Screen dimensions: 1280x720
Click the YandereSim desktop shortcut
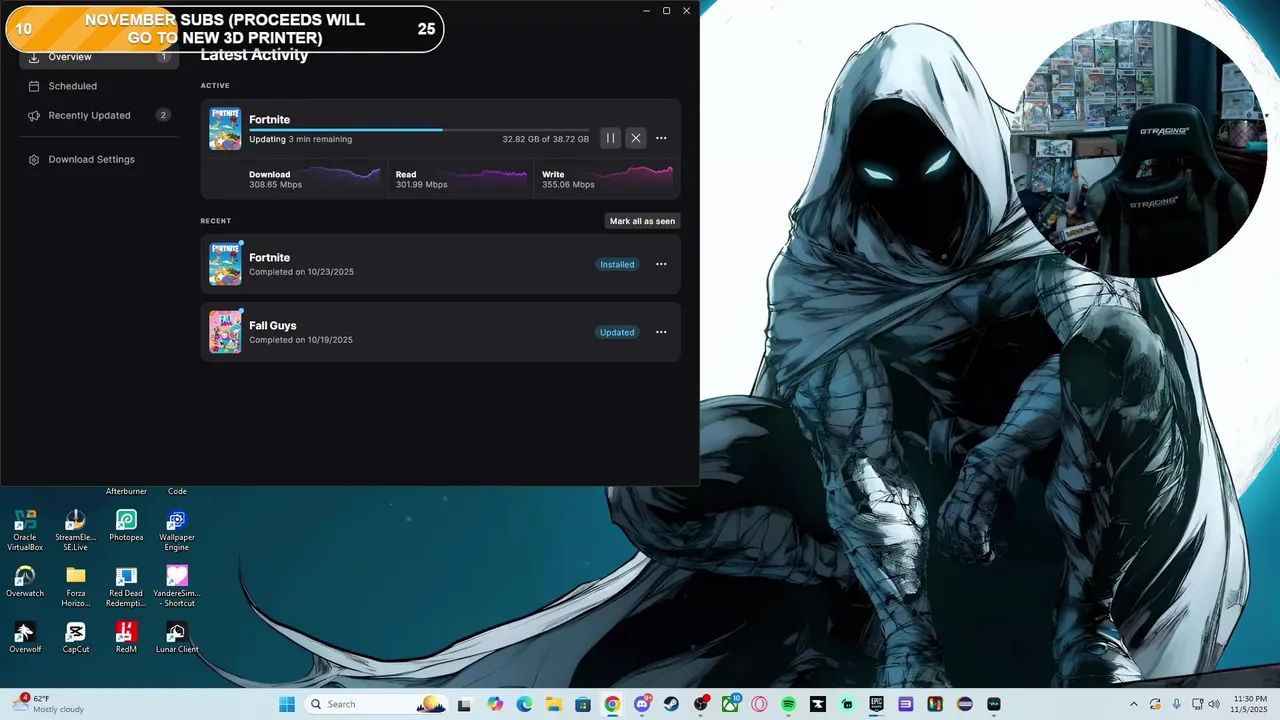(x=177, y=587)
